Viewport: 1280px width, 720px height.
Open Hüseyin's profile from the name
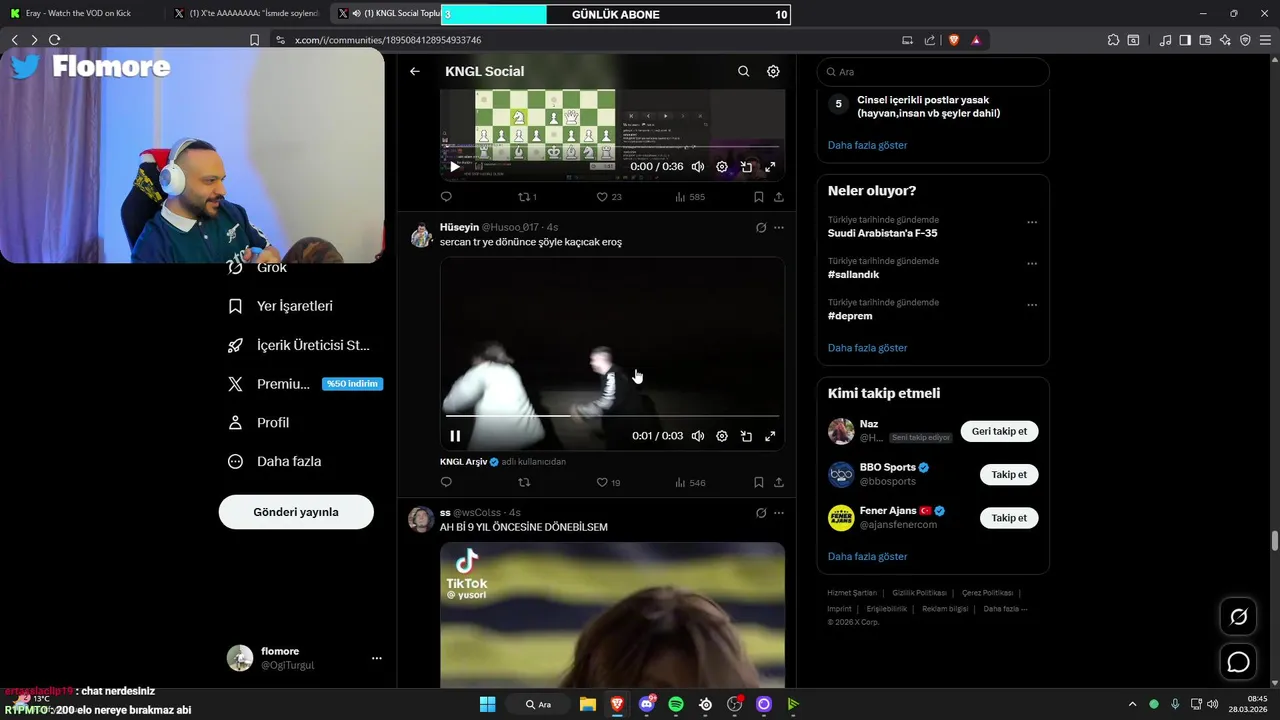(459, 227)
